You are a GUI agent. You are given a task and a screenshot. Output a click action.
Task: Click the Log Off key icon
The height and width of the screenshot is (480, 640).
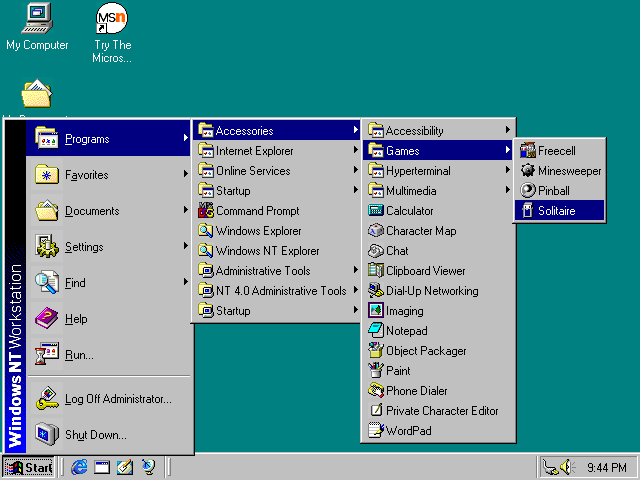tap(47, 398)
